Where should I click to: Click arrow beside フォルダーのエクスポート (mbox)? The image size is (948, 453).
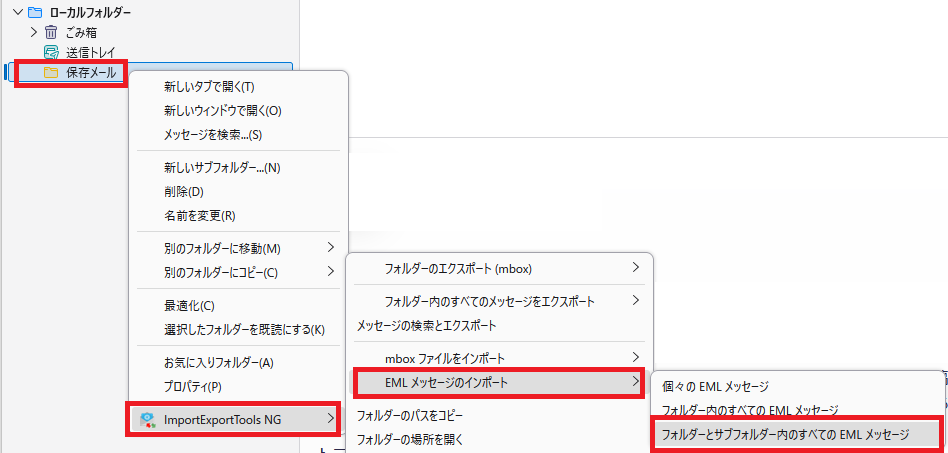pyautogui.click(x=635, y=268)
